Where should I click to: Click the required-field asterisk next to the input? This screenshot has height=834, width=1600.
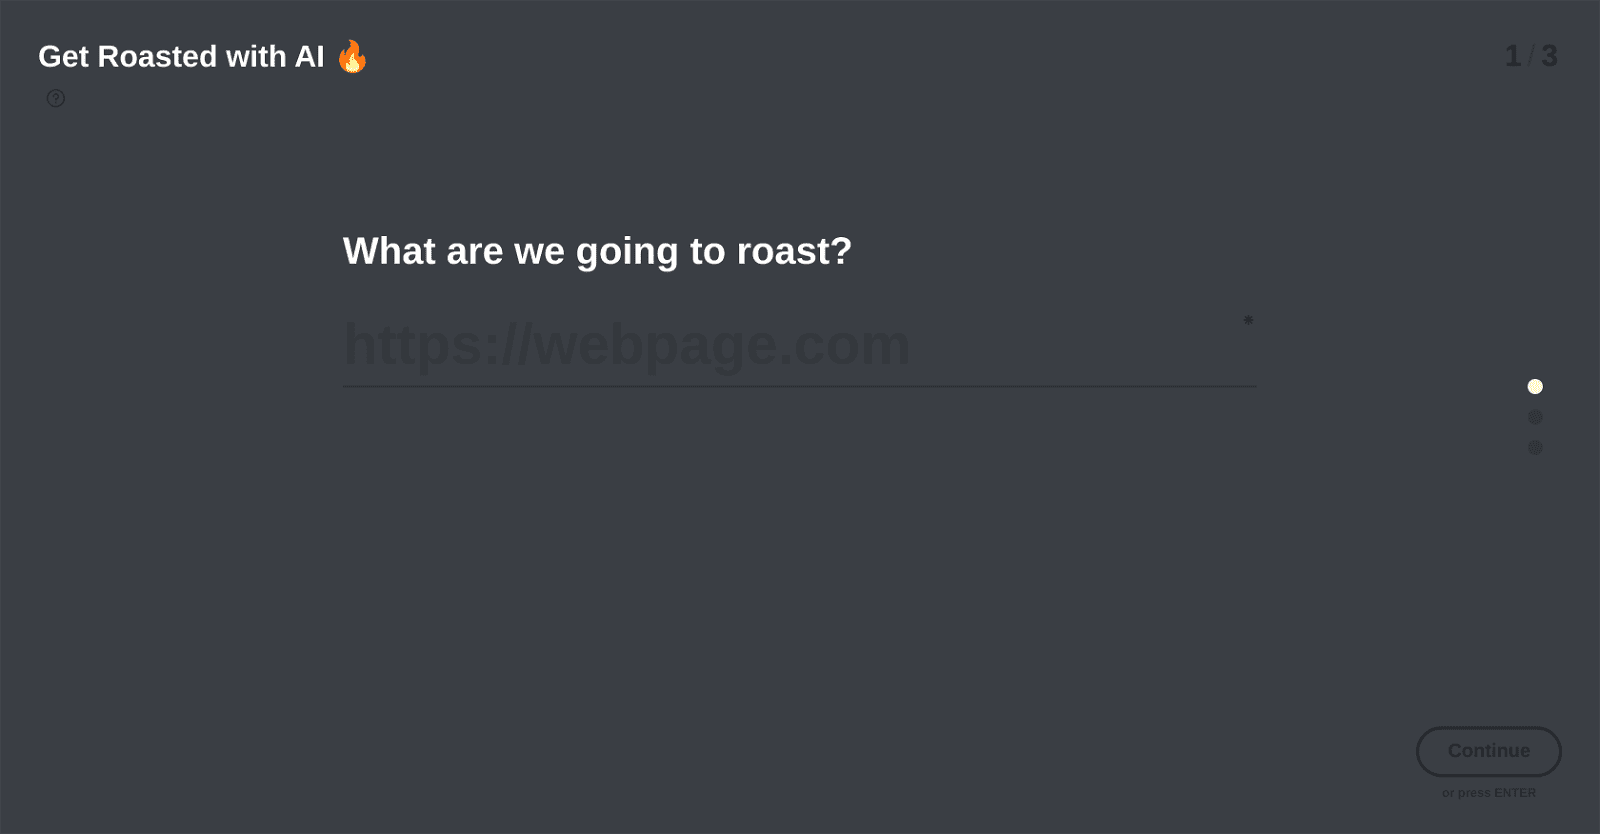point(1247,321)
